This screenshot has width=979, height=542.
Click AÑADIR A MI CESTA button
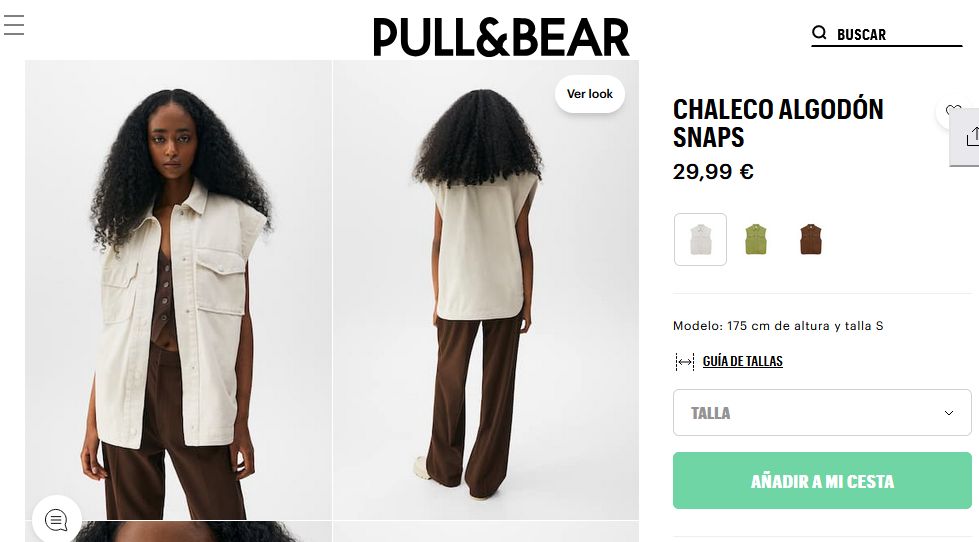coord(822,481)
